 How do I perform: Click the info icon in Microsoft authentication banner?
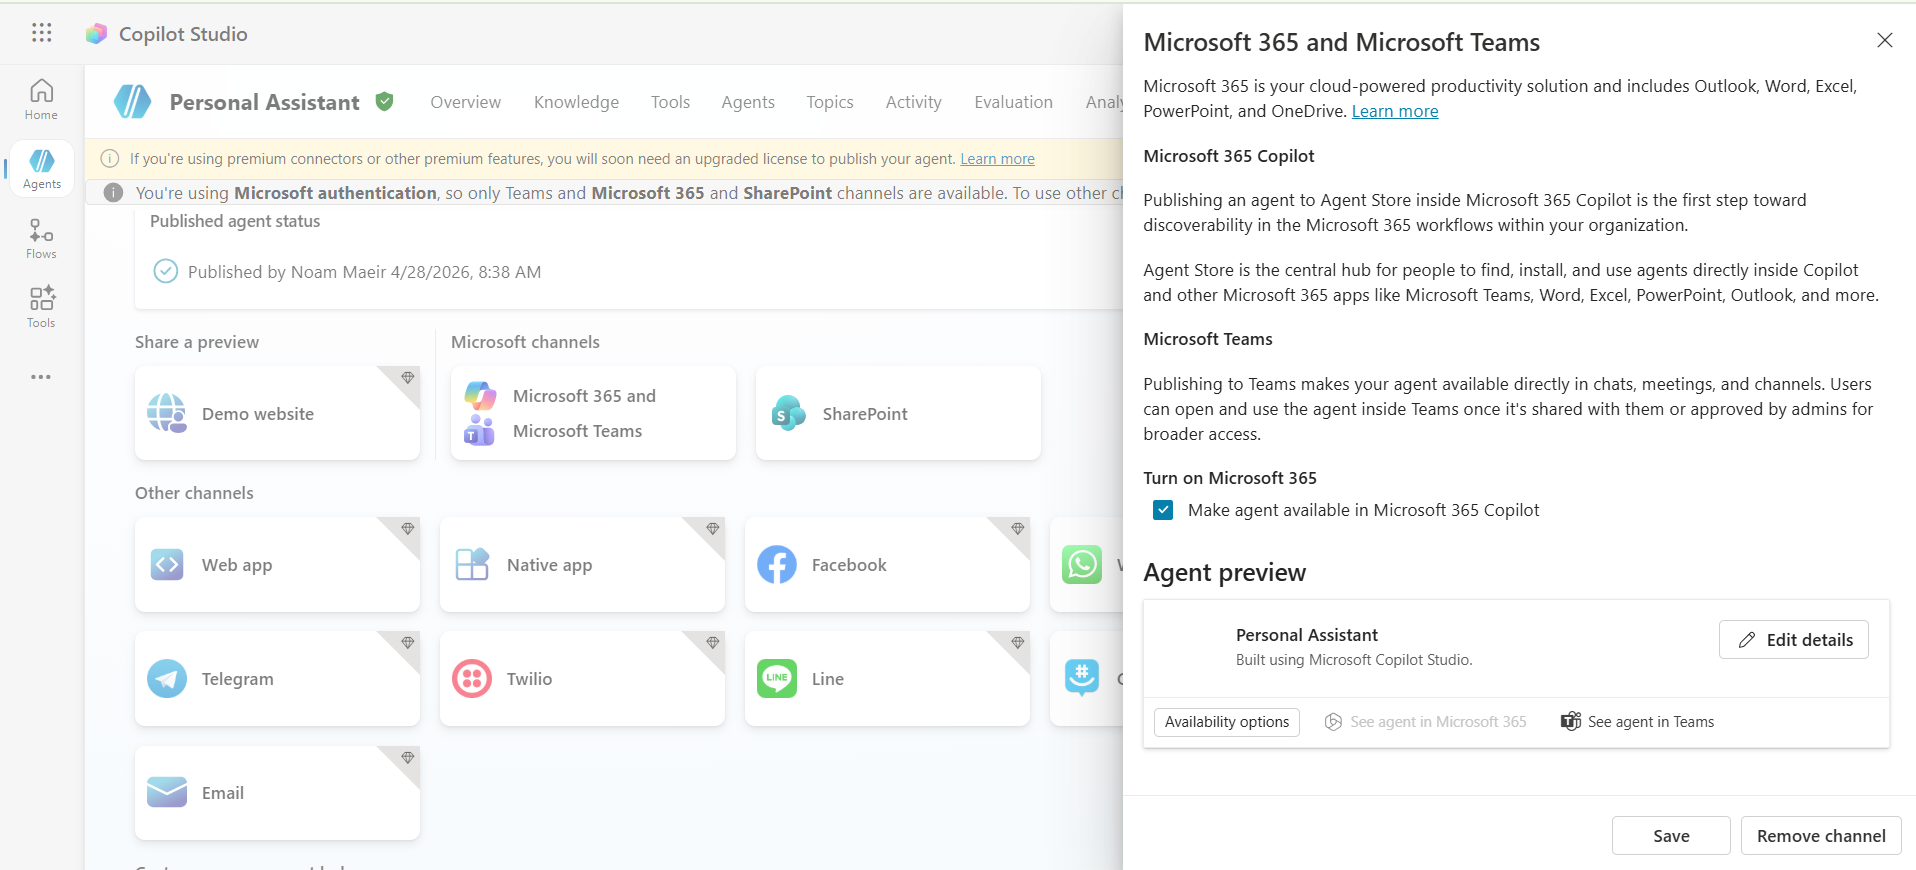[x=114, y=192]
